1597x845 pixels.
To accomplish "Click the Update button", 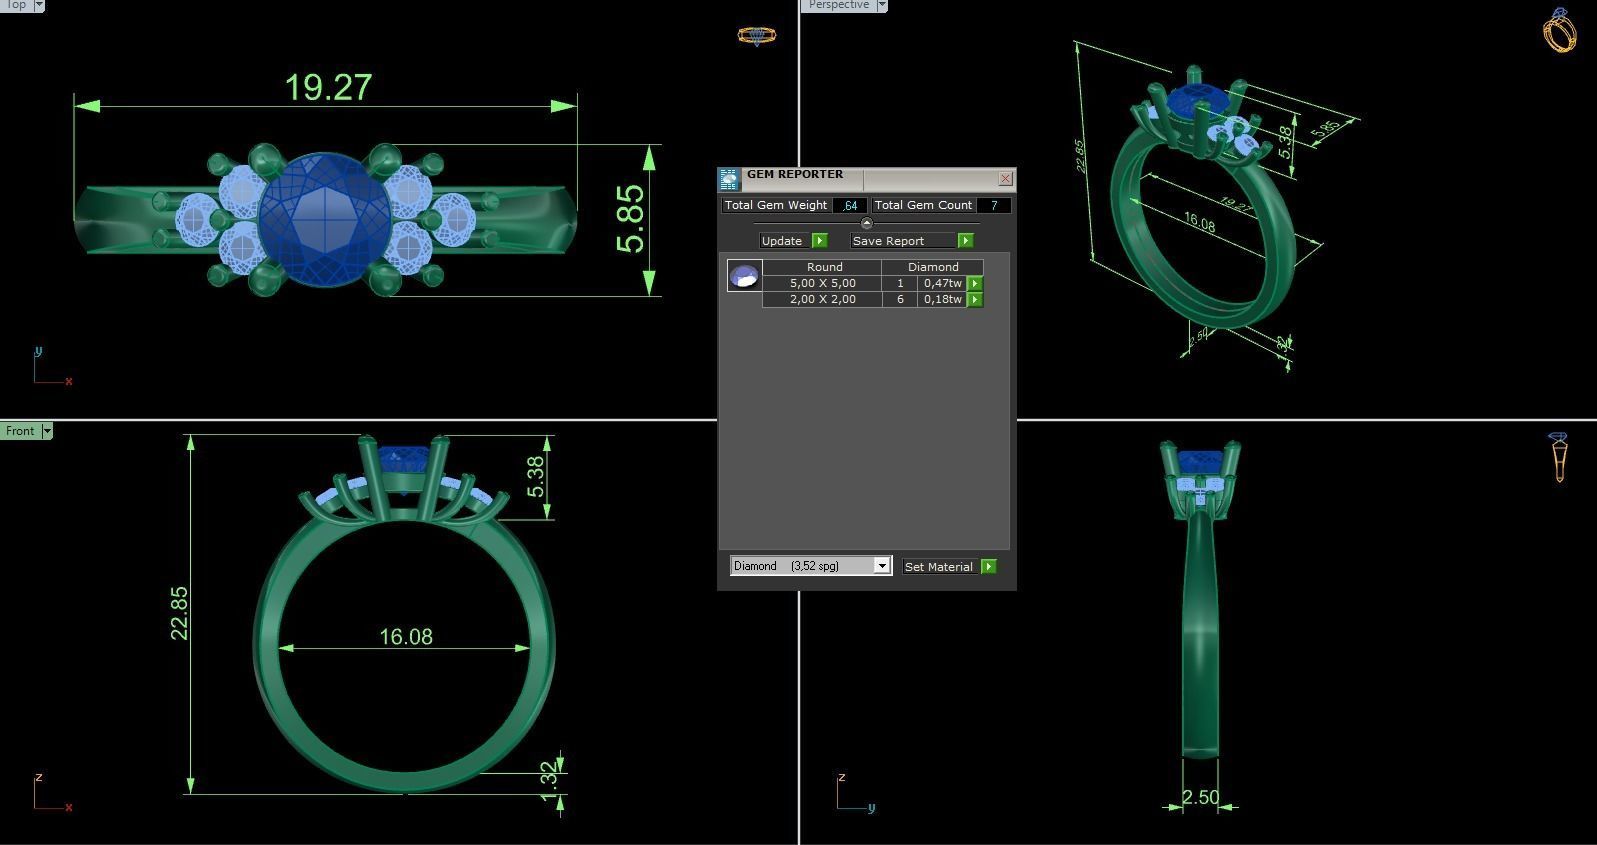I will point(785,241).
